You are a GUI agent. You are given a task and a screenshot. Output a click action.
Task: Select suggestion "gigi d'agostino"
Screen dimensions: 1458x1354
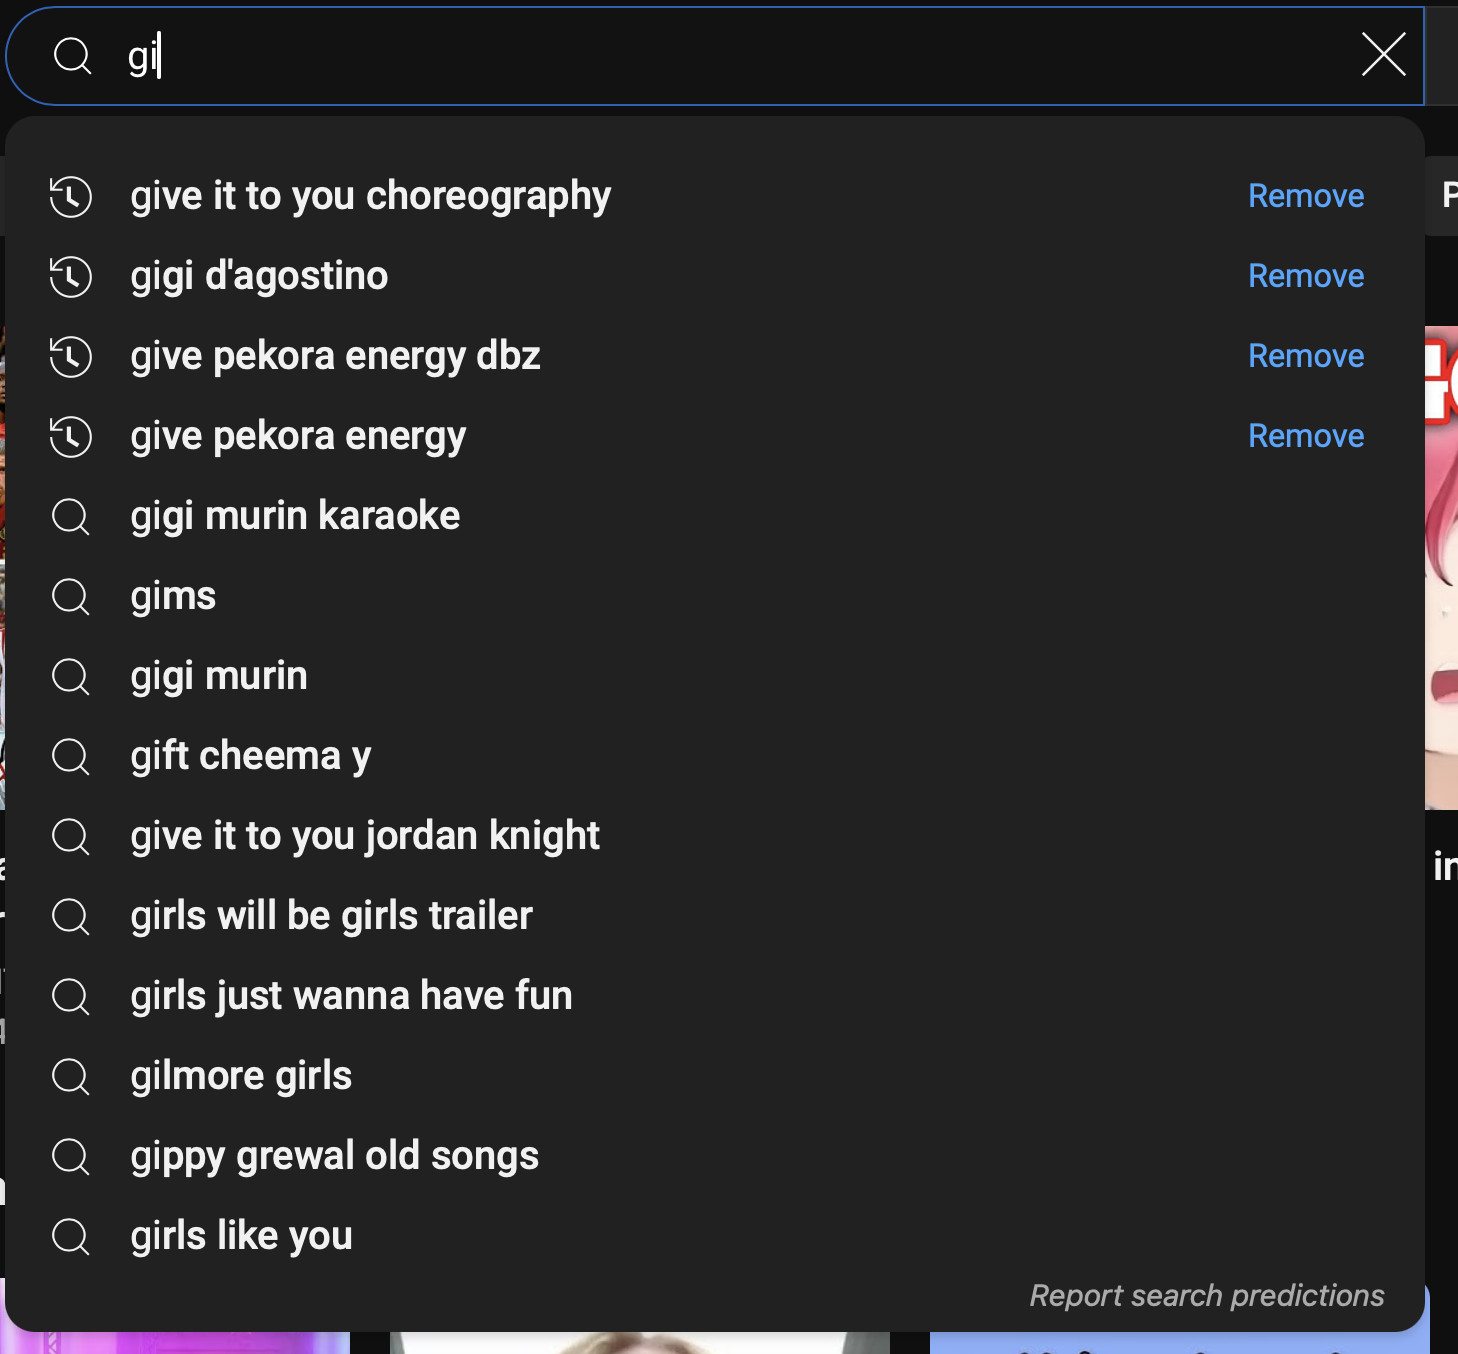[715, 276]
